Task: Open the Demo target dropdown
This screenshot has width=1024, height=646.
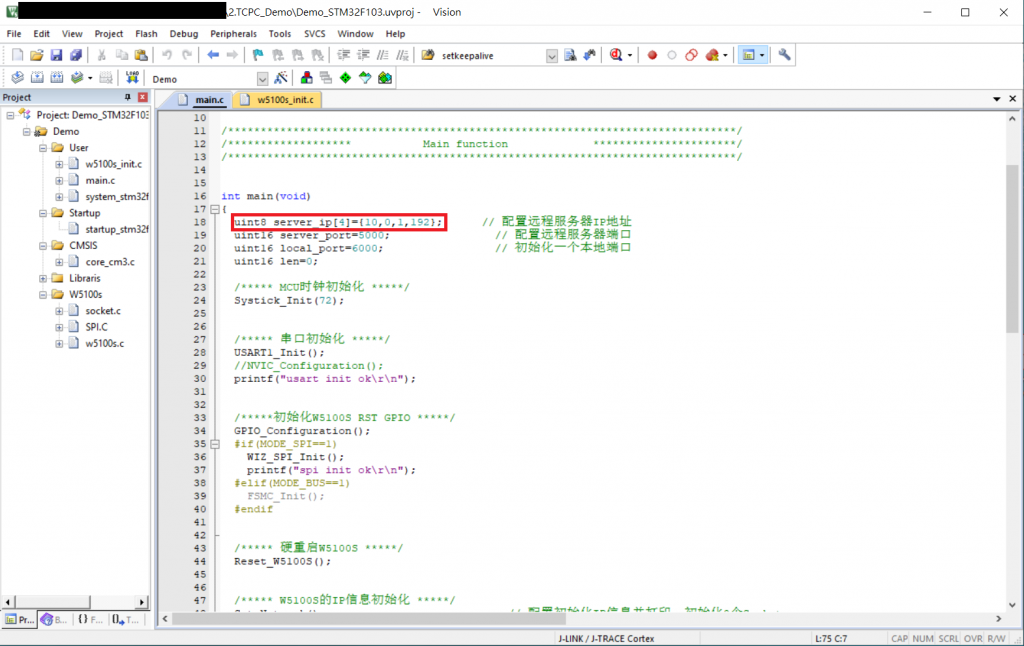Action: click(263, 79)
